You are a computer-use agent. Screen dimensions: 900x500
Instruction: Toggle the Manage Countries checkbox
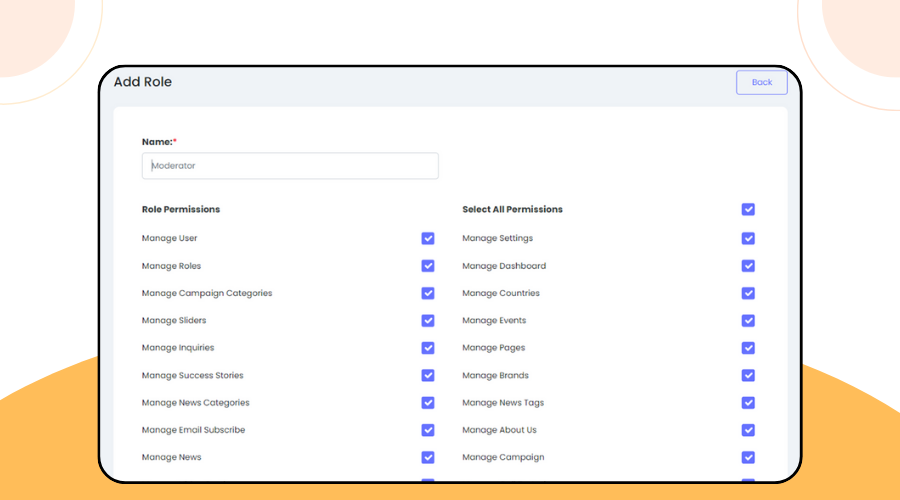tap(748, 294)
